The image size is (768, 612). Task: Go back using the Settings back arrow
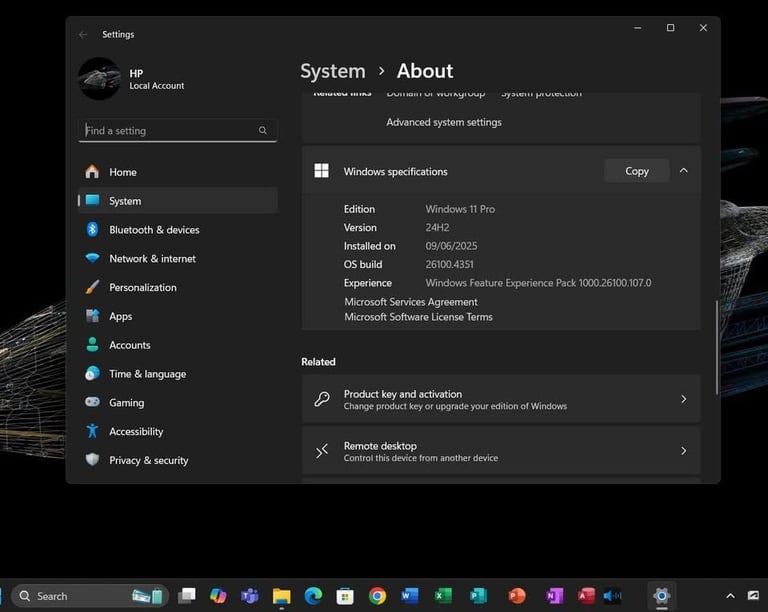(x=83, y=34)
